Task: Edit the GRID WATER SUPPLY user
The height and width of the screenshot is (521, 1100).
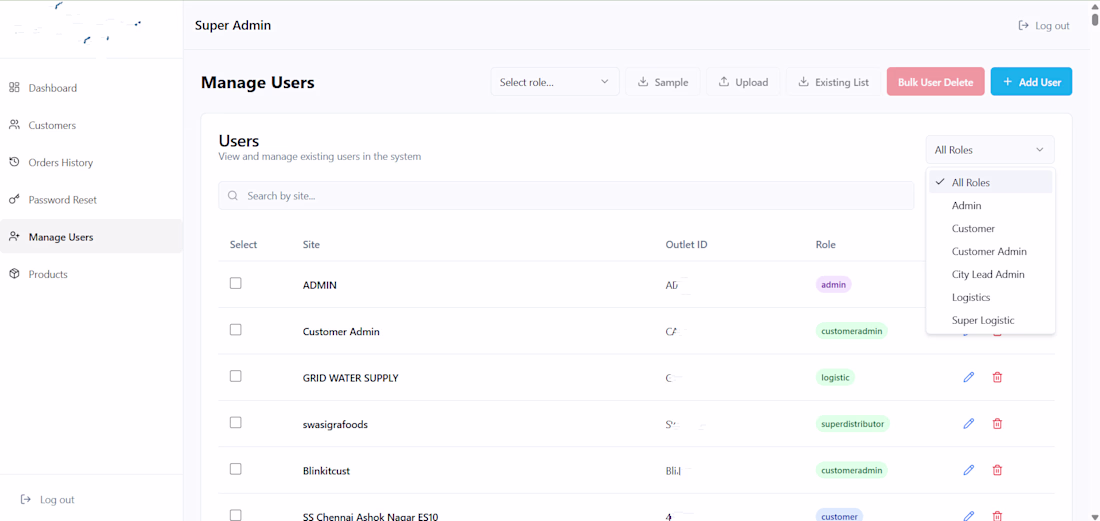Action: [969, 377]
